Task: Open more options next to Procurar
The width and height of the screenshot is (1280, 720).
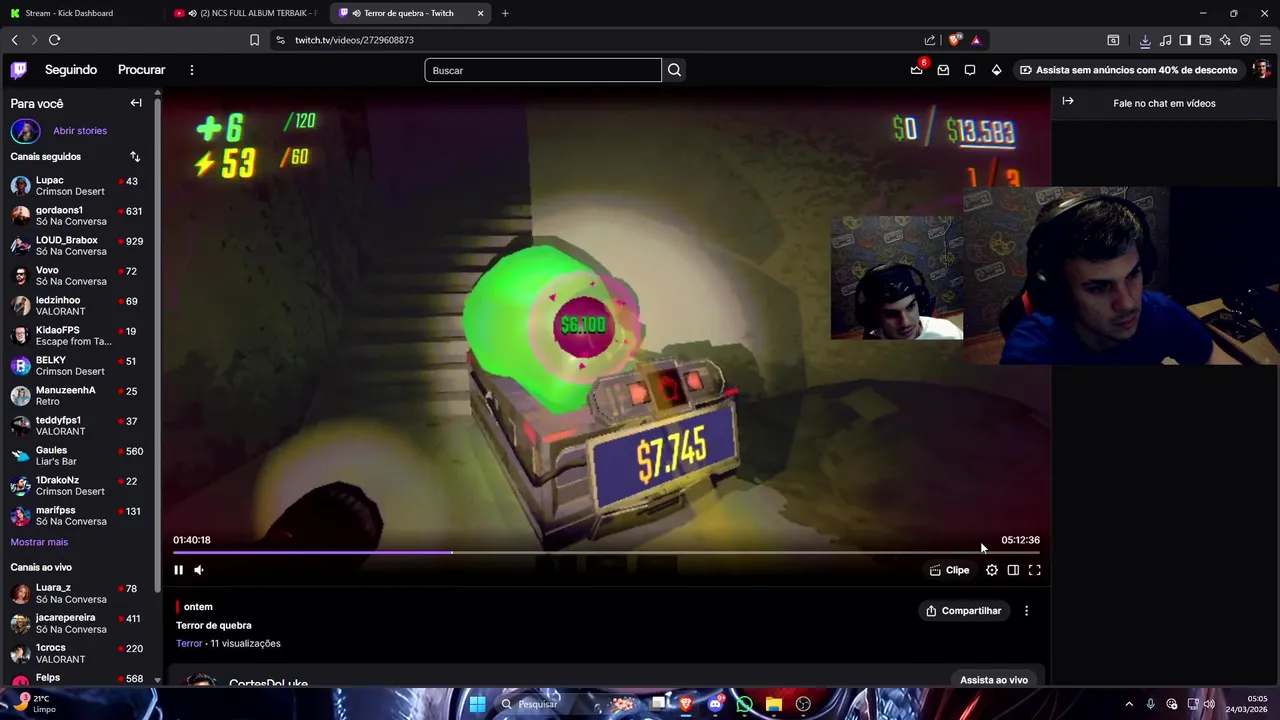Action: click(x=192, y=70)
